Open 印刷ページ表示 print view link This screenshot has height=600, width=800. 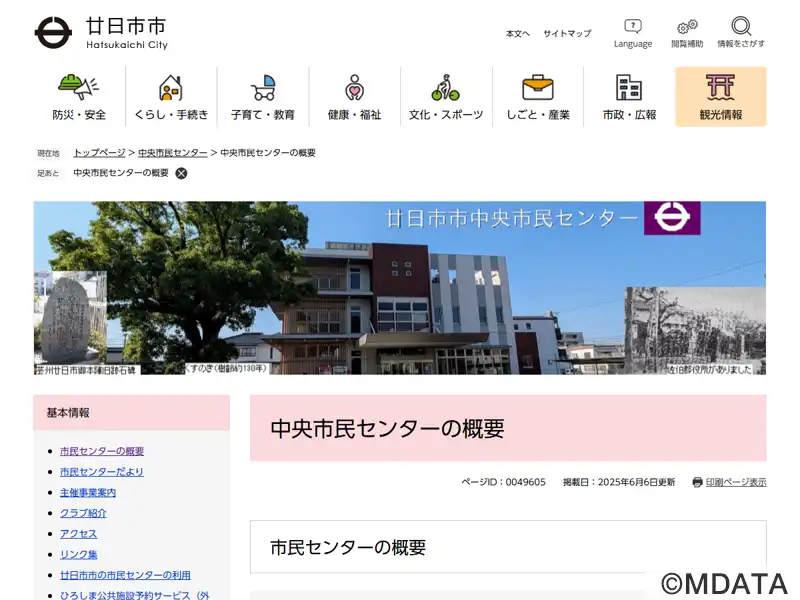click(736, 482)
